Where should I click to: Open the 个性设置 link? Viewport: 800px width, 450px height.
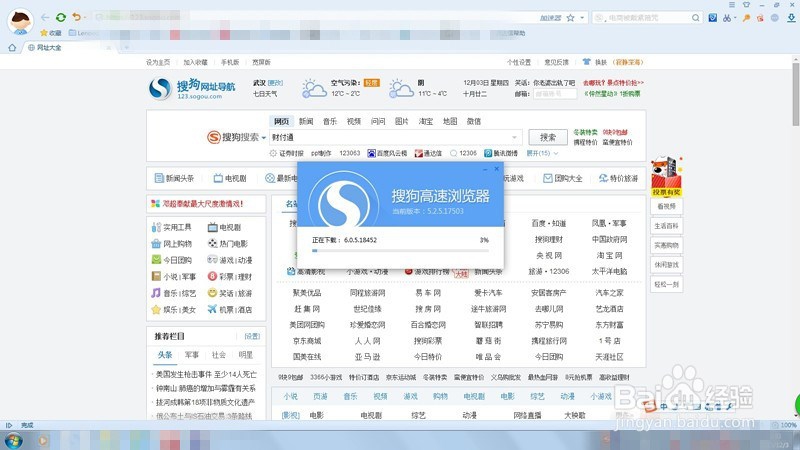click(x=518, y=62)
